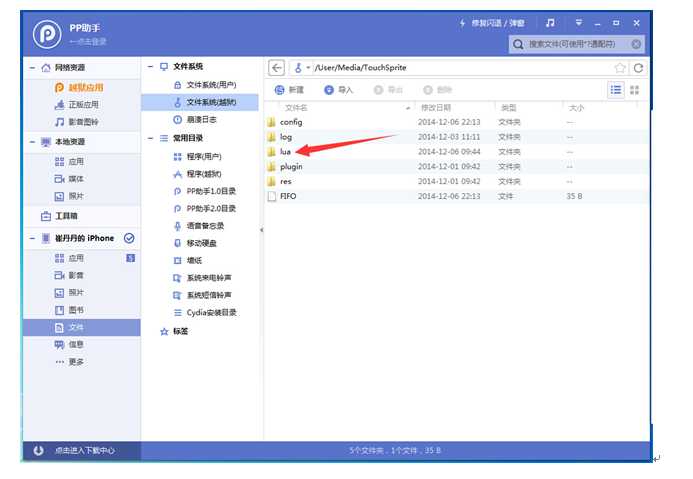Open the 越狱应用 jailbreak apps section

click(x=80, y=87)
